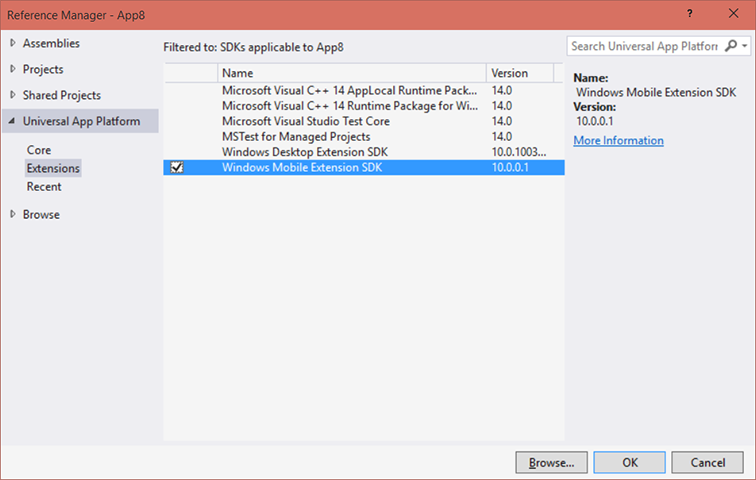Select Microsoft Visual Studio Test Core row
The image size is (756, 480).
364,121
